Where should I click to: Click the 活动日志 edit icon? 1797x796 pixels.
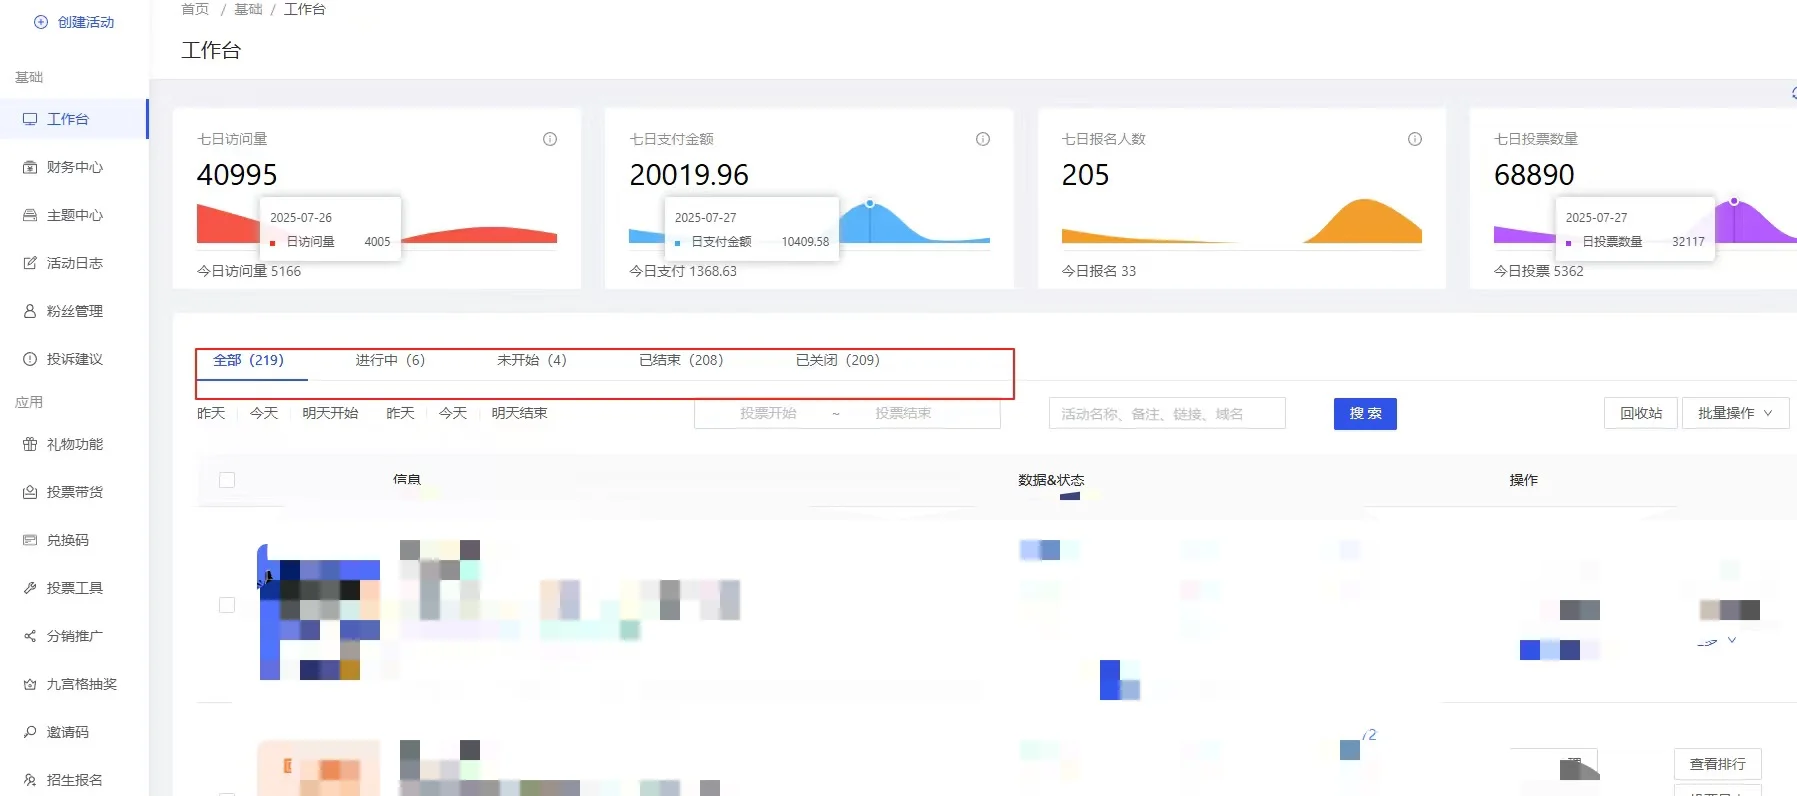(30, 263)
